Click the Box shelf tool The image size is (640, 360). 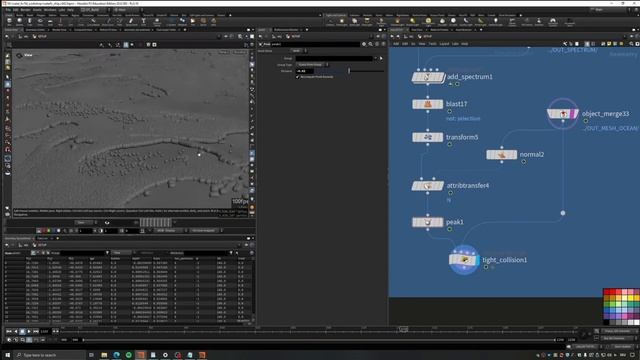click(x=9, y=21)
